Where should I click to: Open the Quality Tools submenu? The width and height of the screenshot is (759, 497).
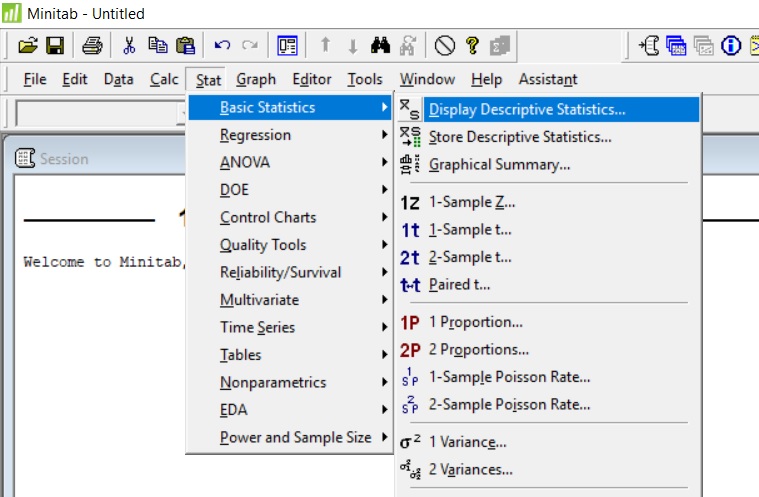tap(263, 245)
